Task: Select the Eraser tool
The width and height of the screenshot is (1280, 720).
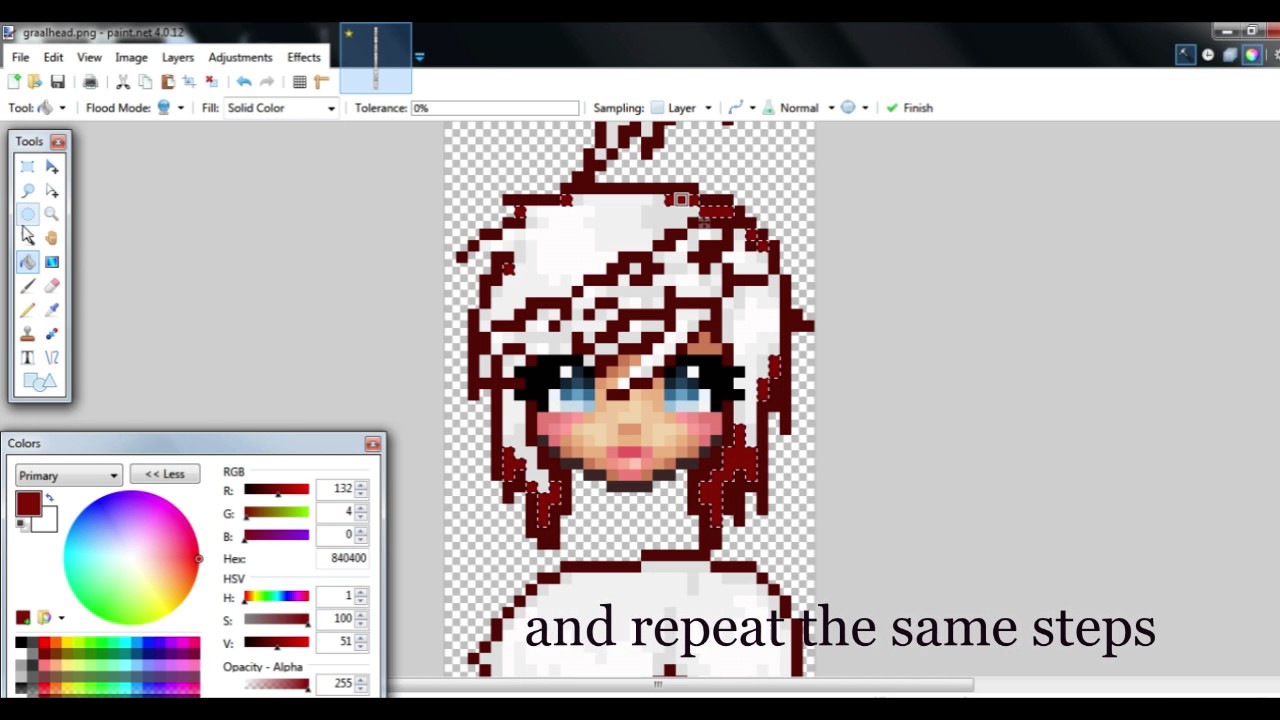Action: tap(52, 286)
